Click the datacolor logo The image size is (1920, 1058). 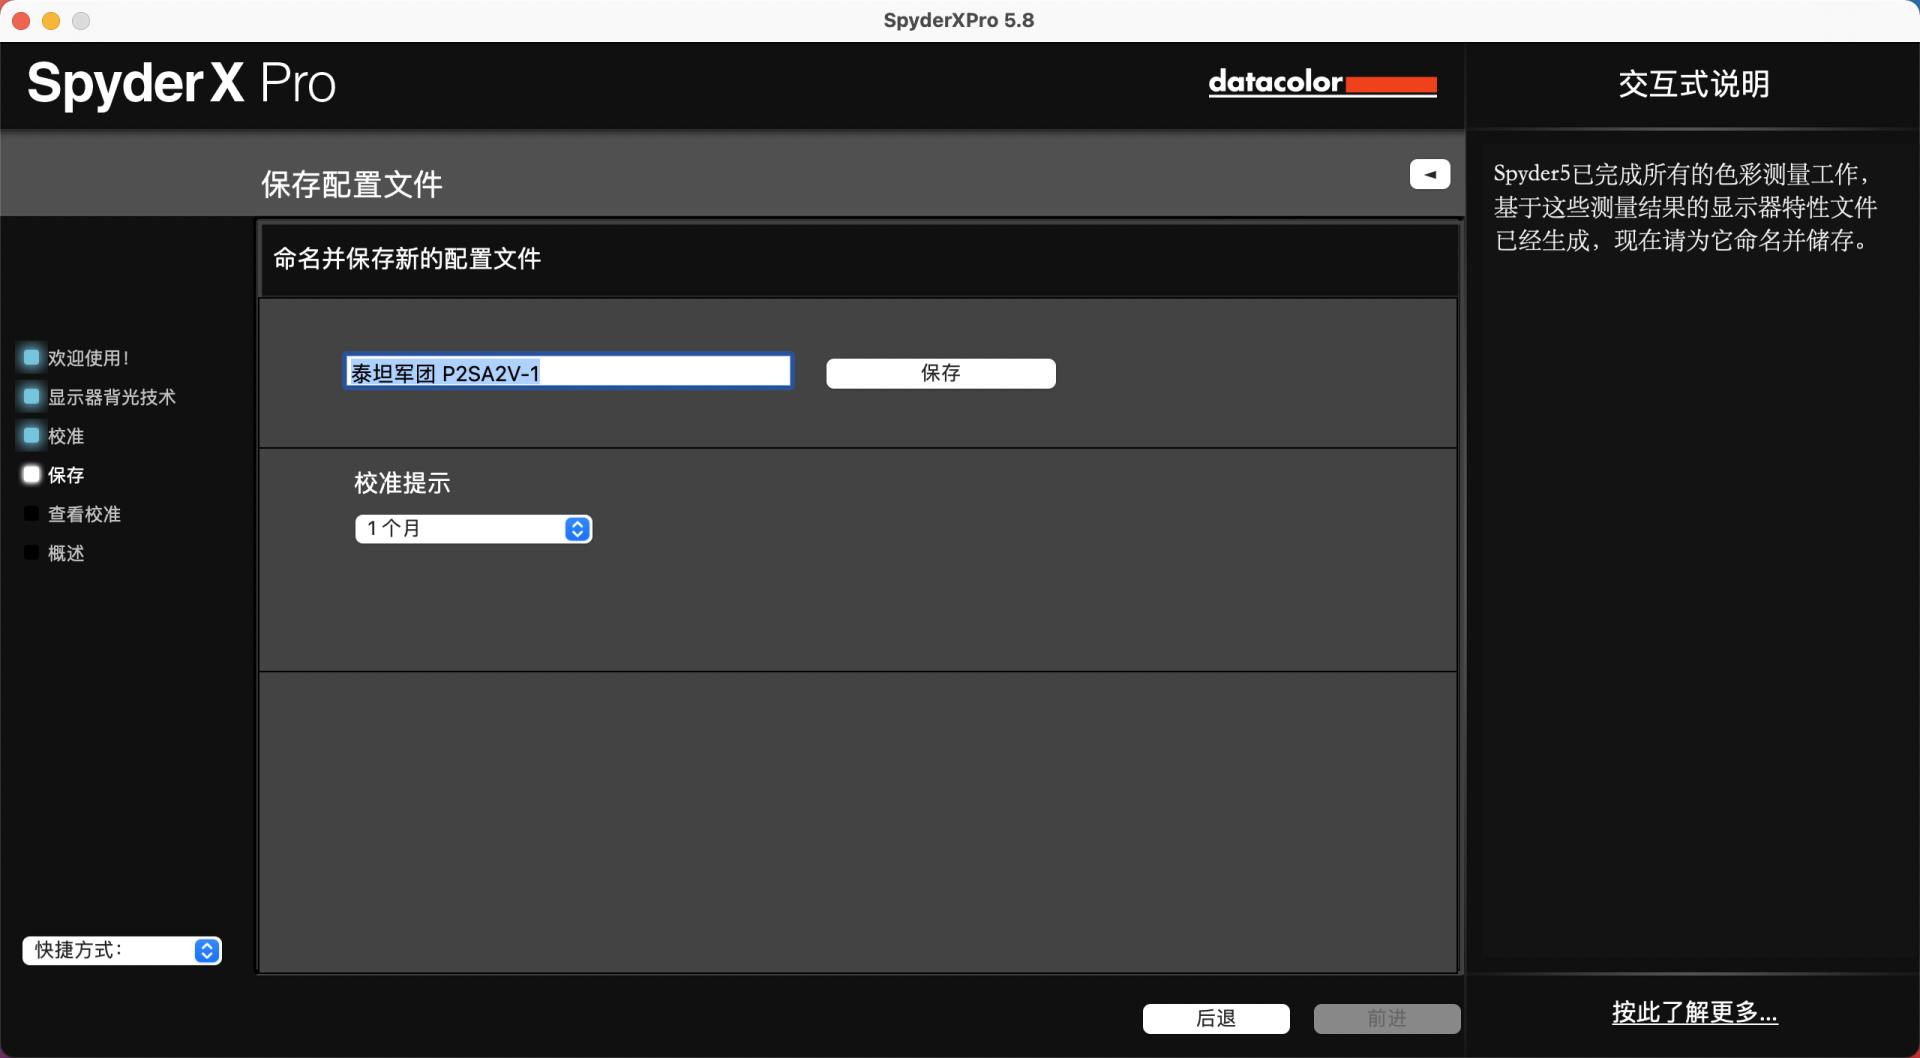(1322, 82)
